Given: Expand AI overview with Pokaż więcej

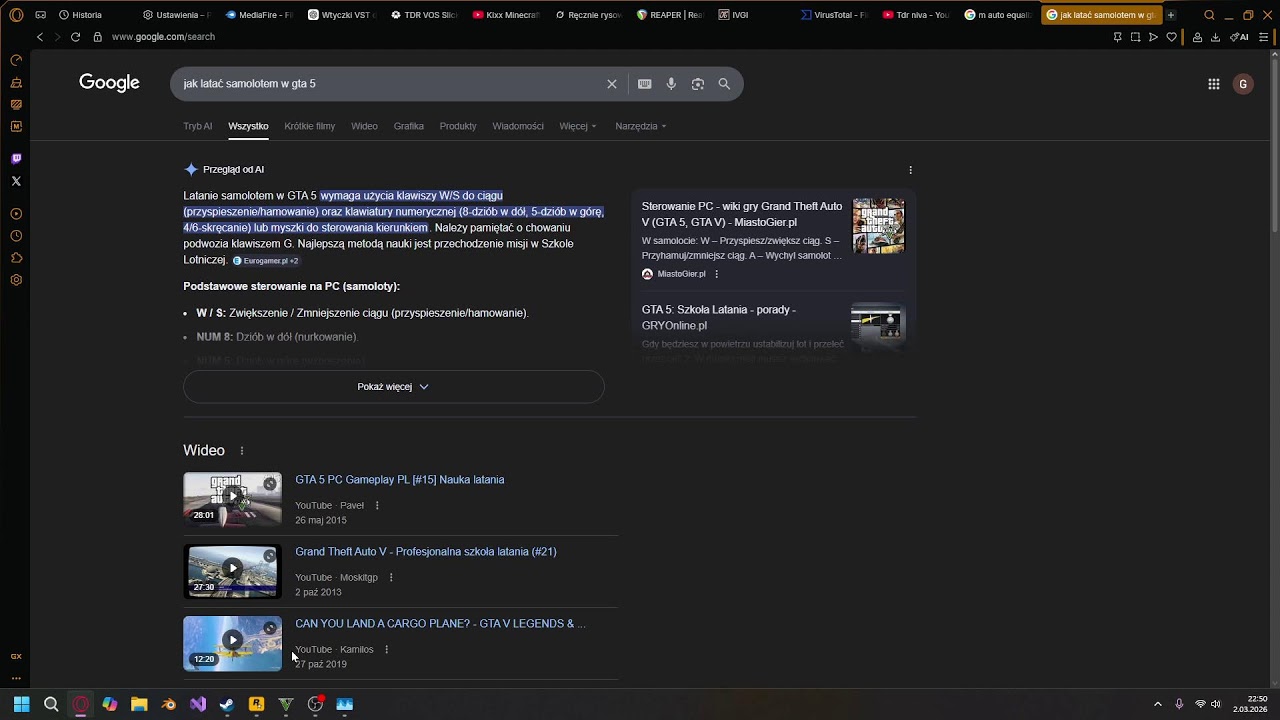Looking at the screenshot, I should 394,387.
